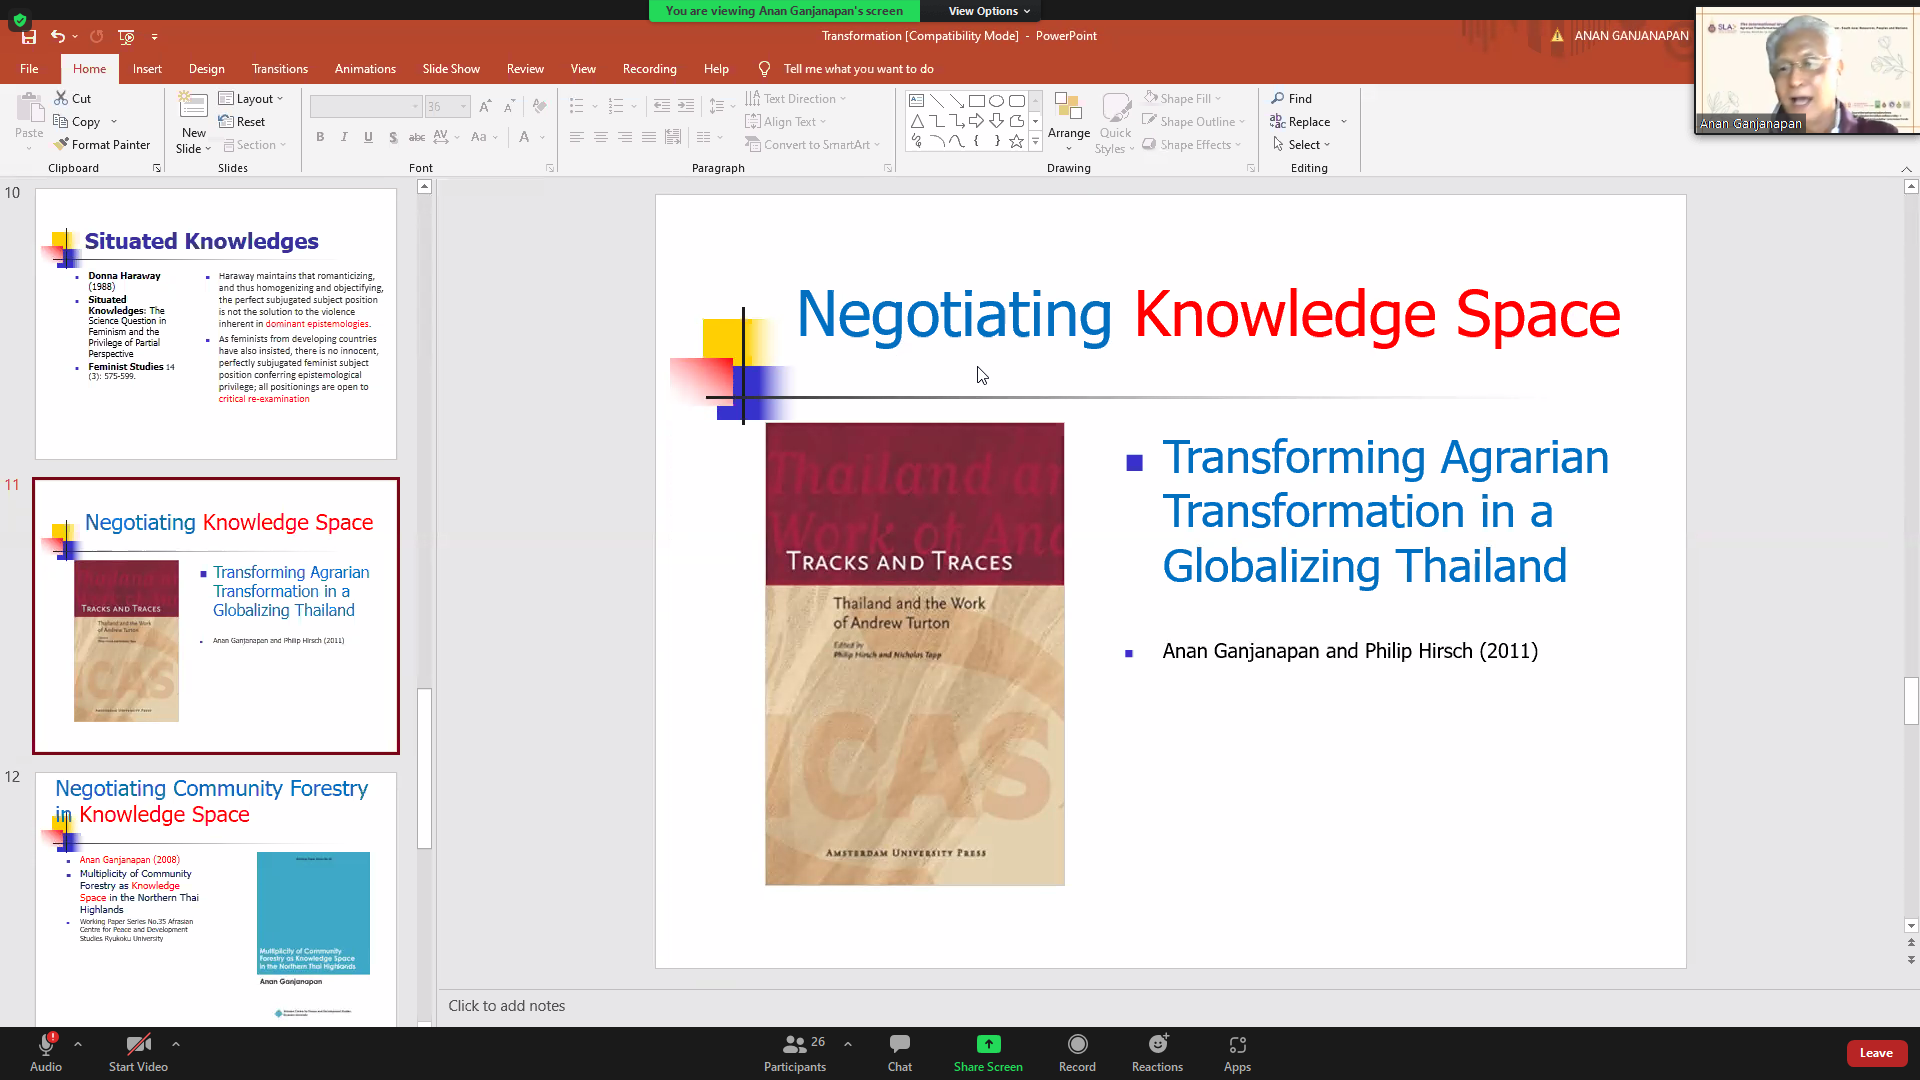
Task: Click the Zoom Record icon
Action: click(1077, 1051)
